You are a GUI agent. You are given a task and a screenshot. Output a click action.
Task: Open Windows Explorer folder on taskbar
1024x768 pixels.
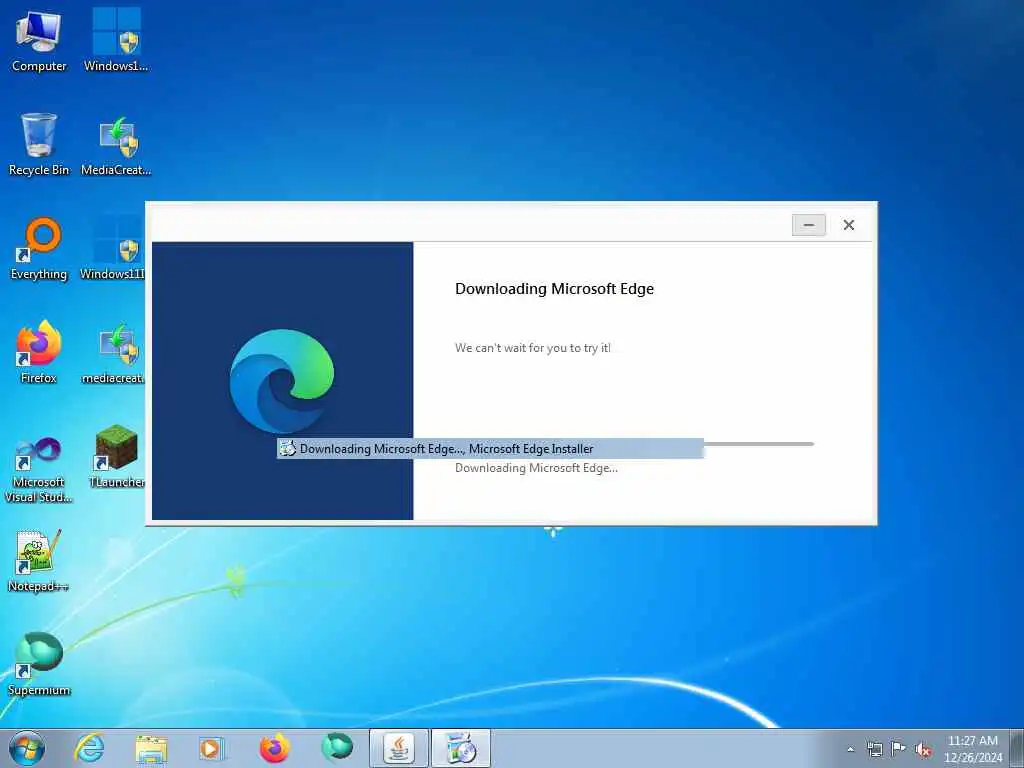click(x=151, y=749)
